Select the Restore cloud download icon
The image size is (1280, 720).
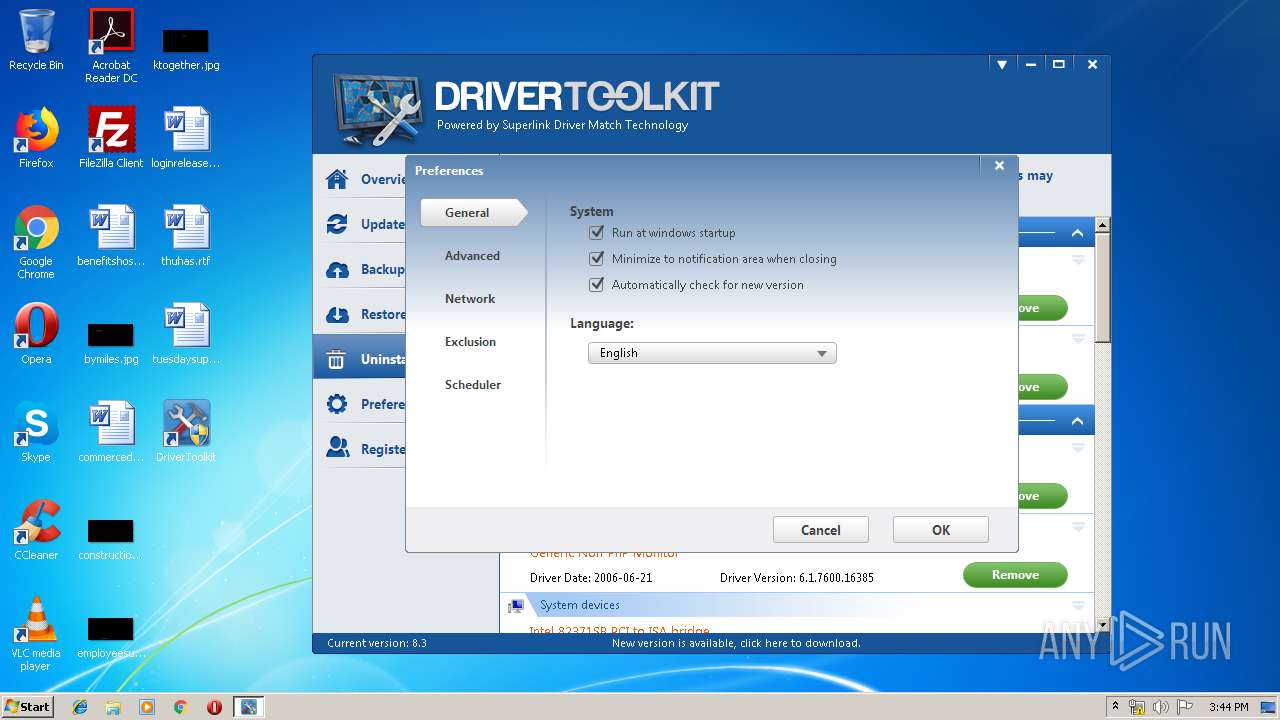(337, 314)
